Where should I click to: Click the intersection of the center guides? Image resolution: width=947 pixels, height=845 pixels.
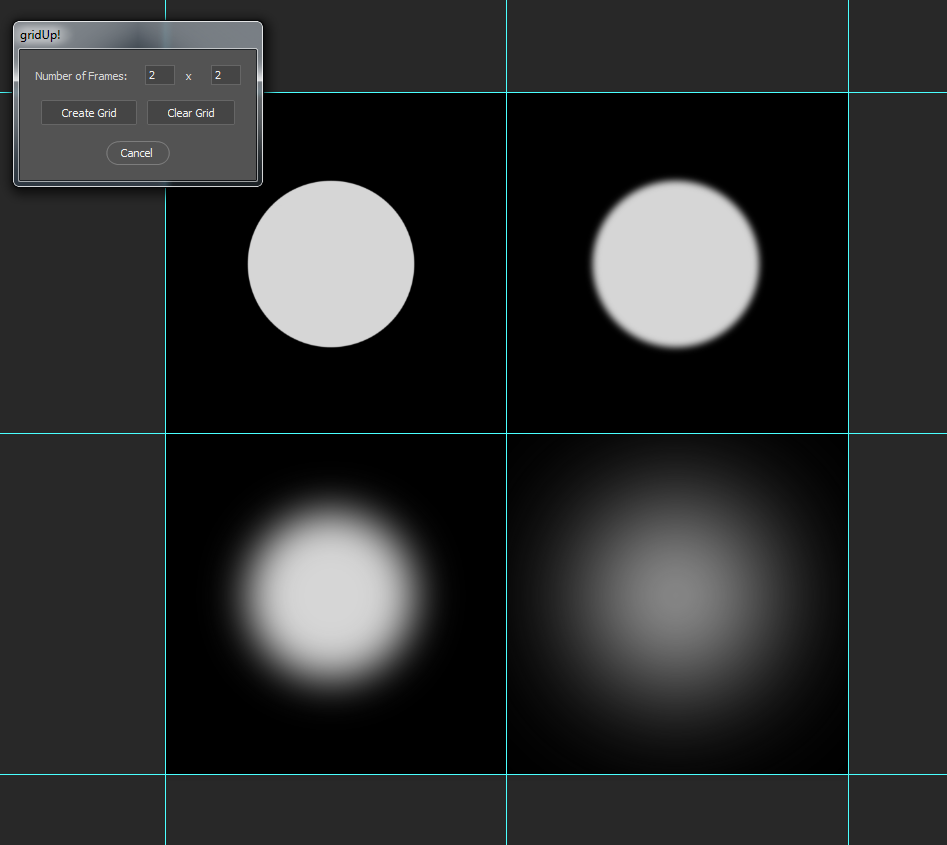[x=506, y=433]
